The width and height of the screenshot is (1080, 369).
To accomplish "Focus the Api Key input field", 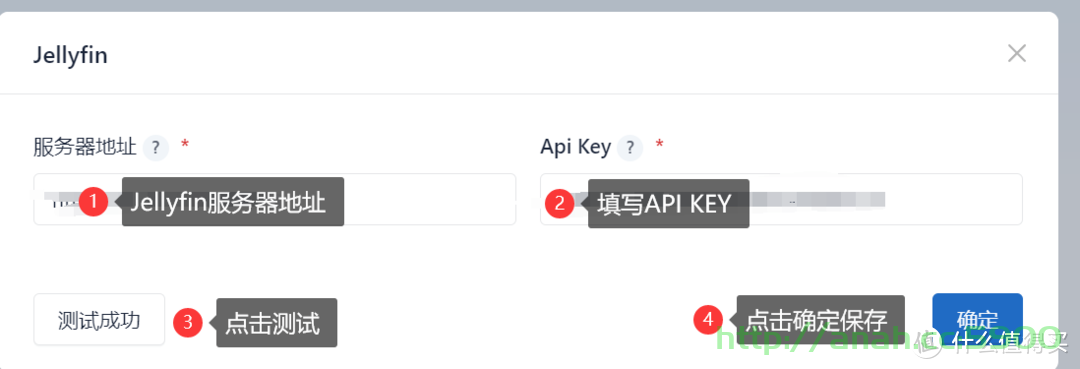I will tap(781, 199).
